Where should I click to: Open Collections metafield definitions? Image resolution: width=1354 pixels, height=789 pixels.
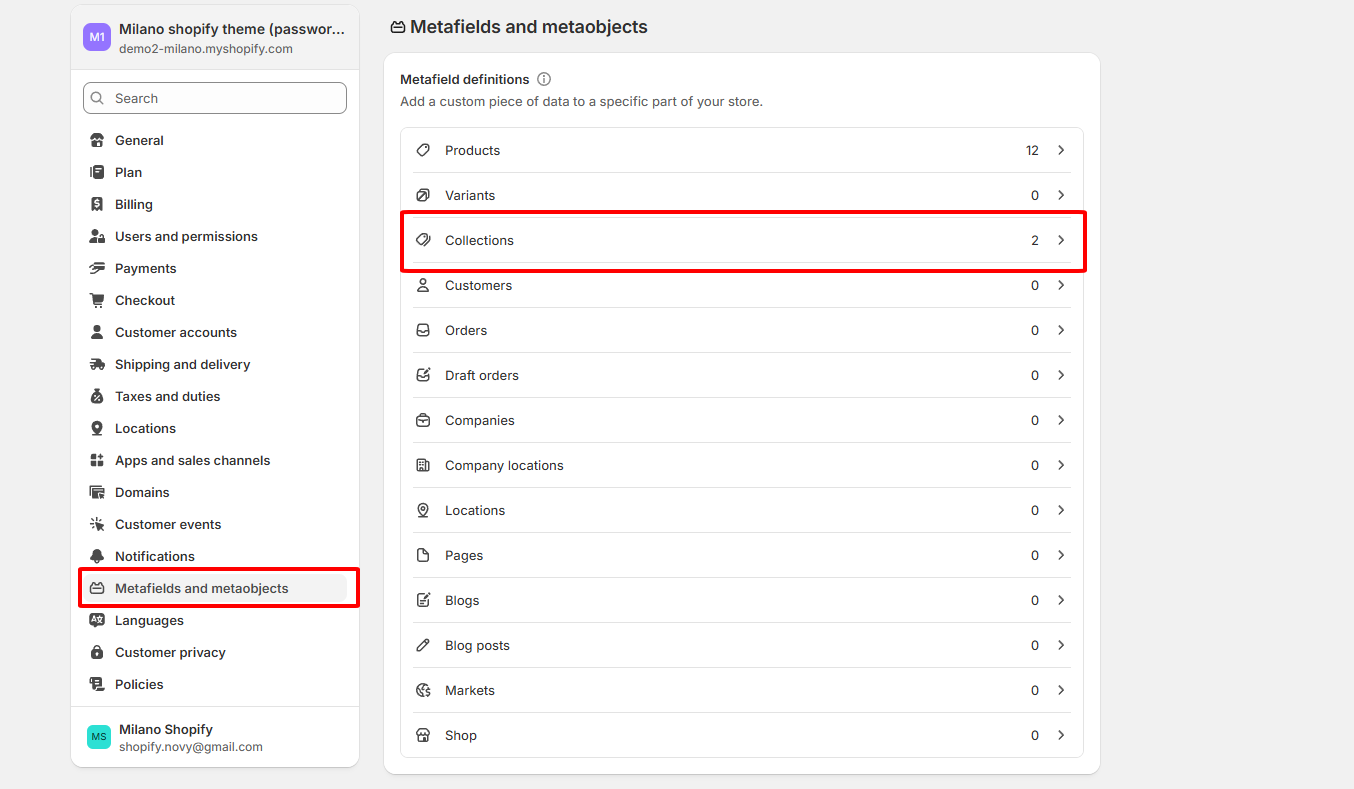(740, 240)
